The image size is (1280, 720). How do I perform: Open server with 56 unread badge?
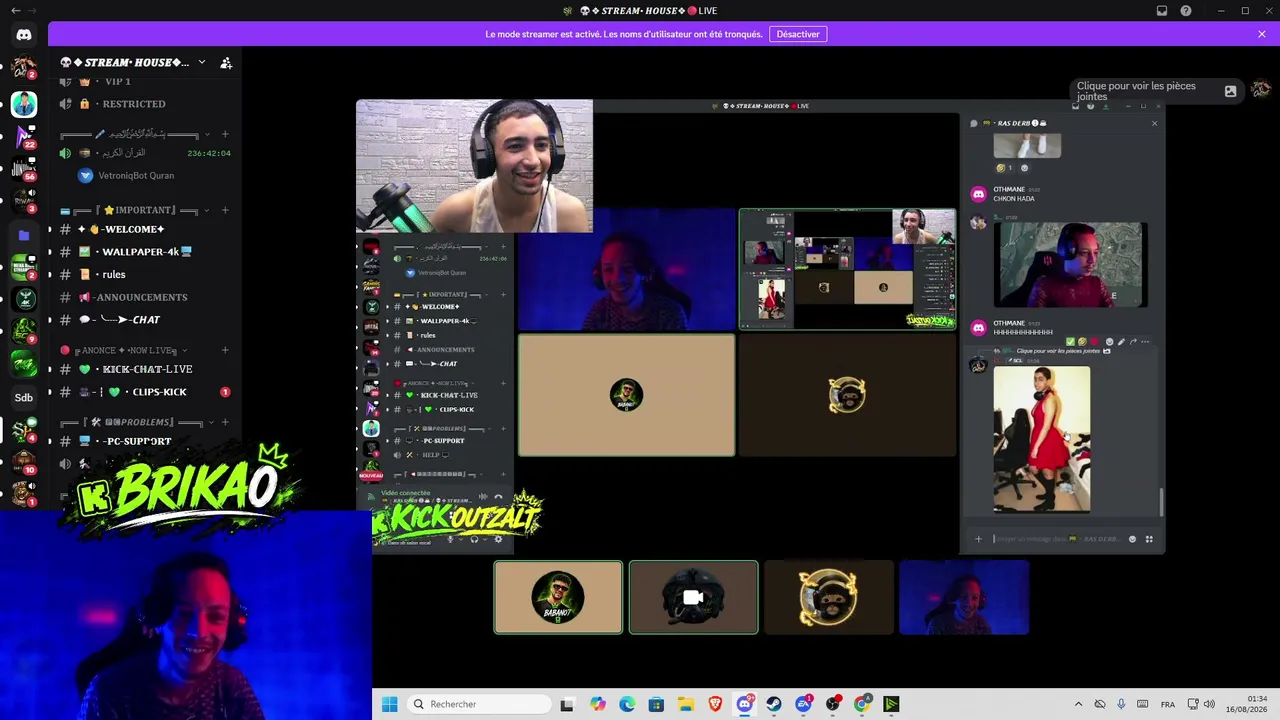24,169
